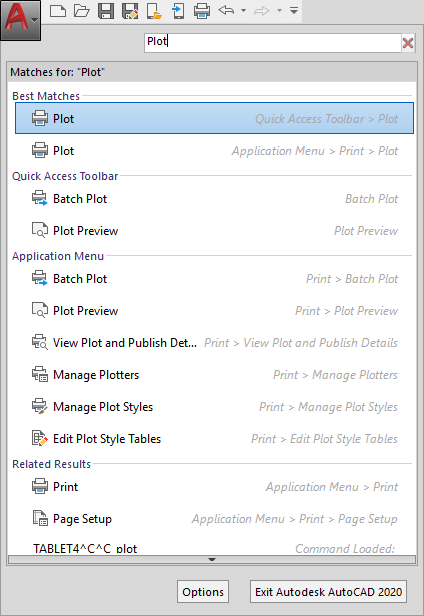424x616 pixels.
Task: Open the Undo history dropdown arrow
Action: (244, 11)
